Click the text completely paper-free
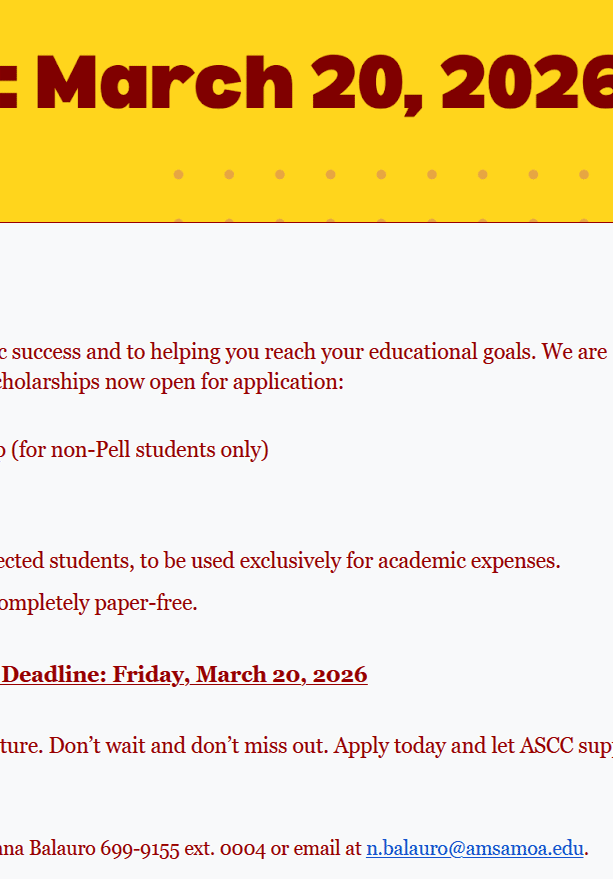613x880 pixels. click(98, 604)
